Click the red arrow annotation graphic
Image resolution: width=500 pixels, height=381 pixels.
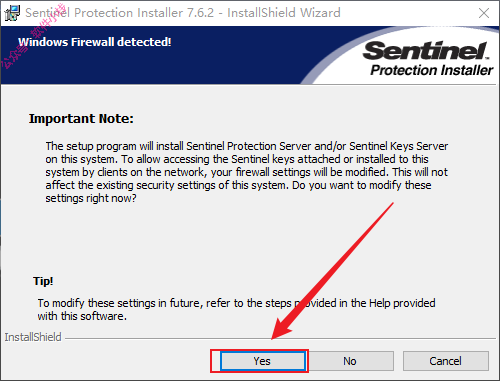[330, 273]
